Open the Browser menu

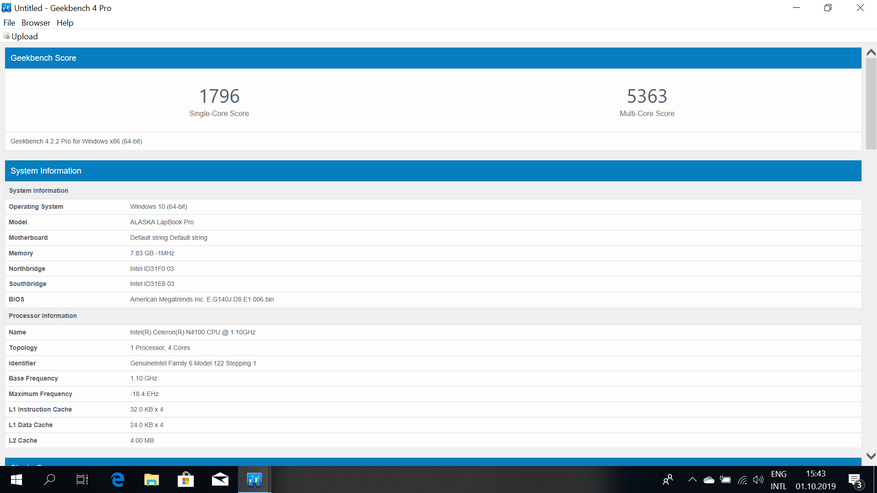click(x=36, y=23)
